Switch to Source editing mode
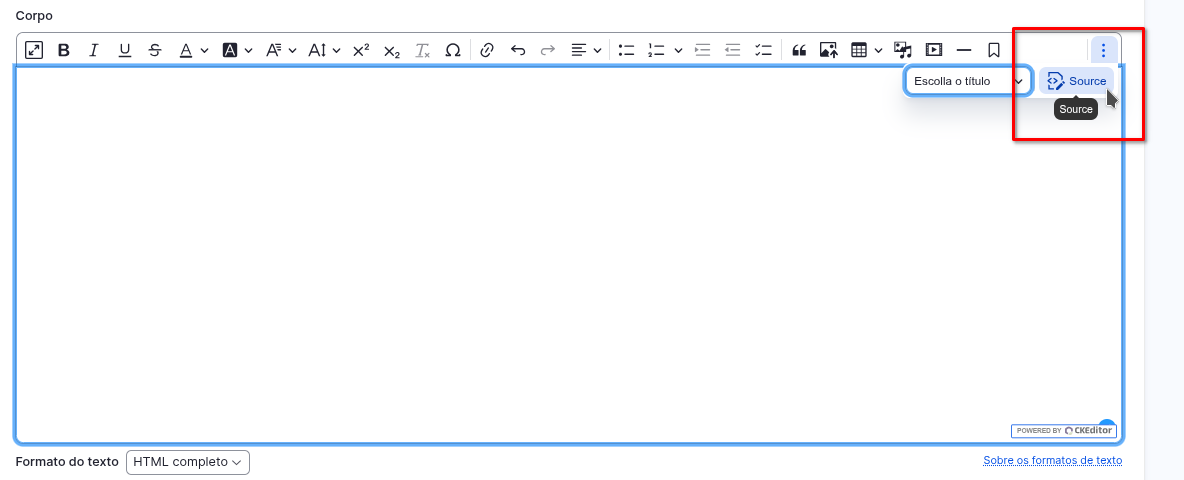The image size is (1184, 480). [1077, 81]
